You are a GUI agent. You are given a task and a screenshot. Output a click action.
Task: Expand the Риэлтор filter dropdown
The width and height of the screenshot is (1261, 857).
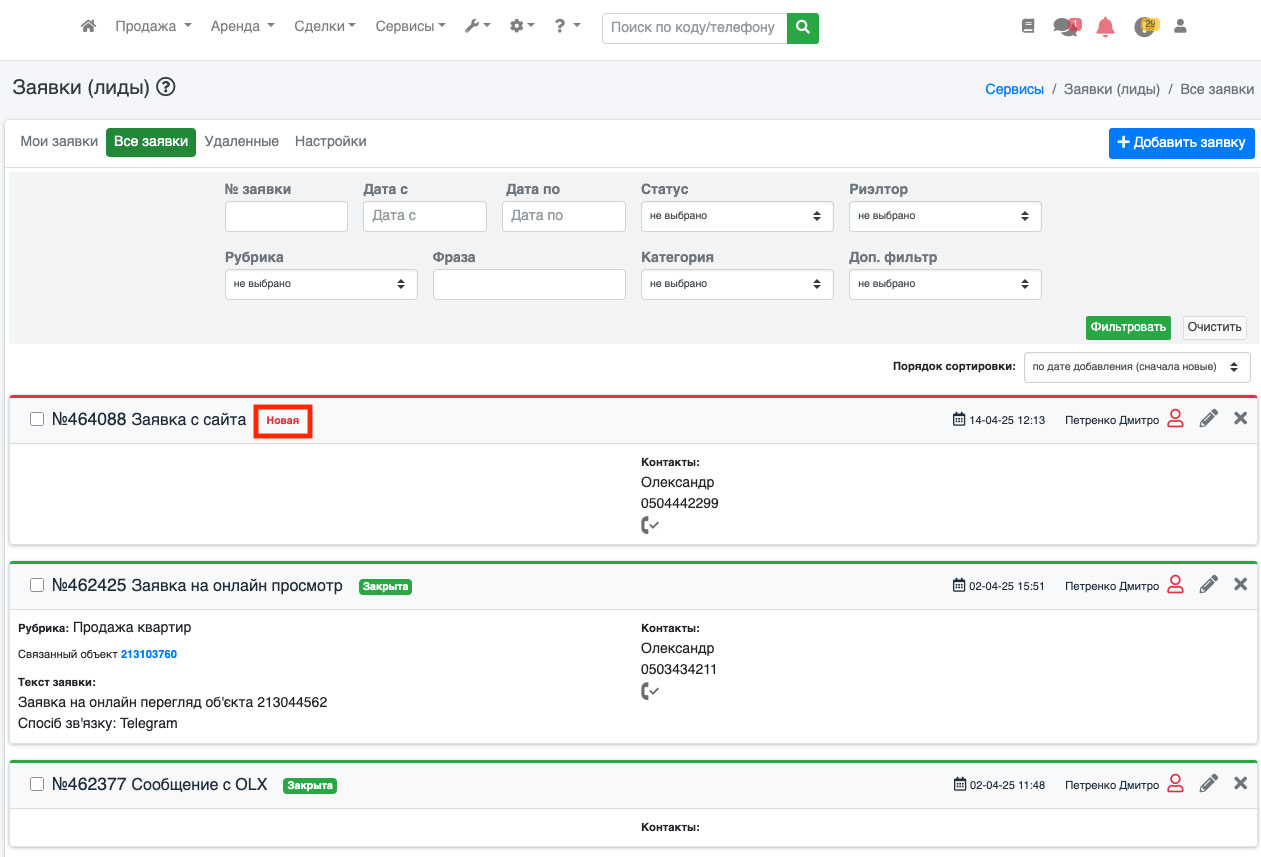click(x=944, y=216)
